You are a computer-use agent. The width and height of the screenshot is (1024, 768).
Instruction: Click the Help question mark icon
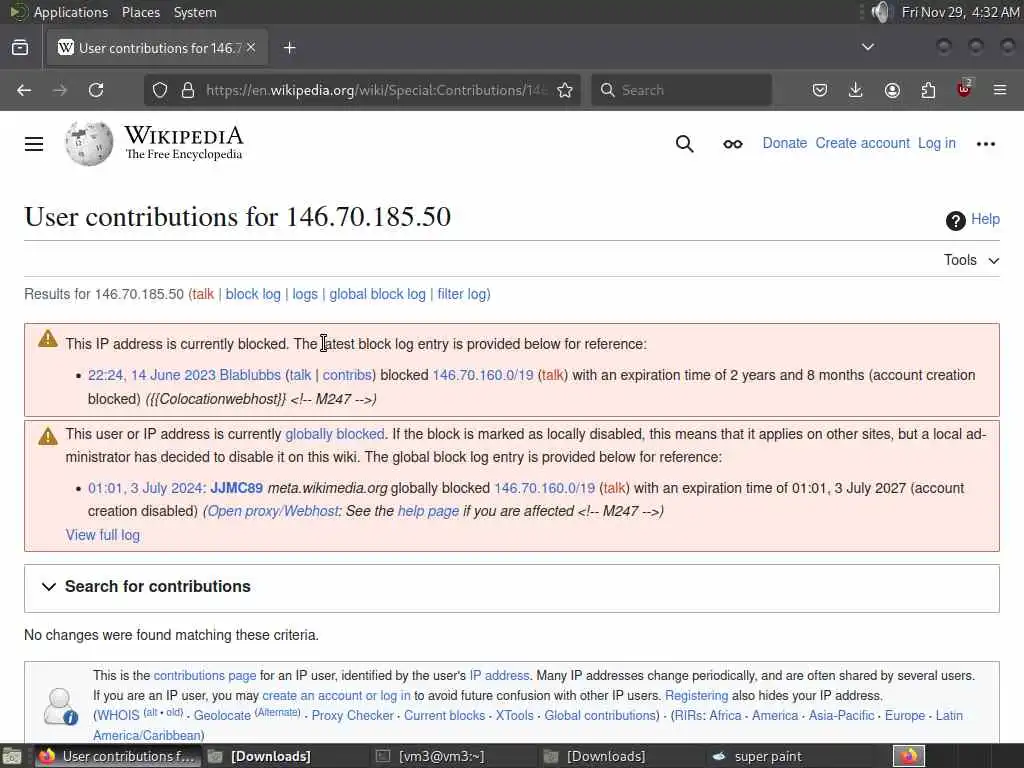pyautogui.click(x=955, y=221)
